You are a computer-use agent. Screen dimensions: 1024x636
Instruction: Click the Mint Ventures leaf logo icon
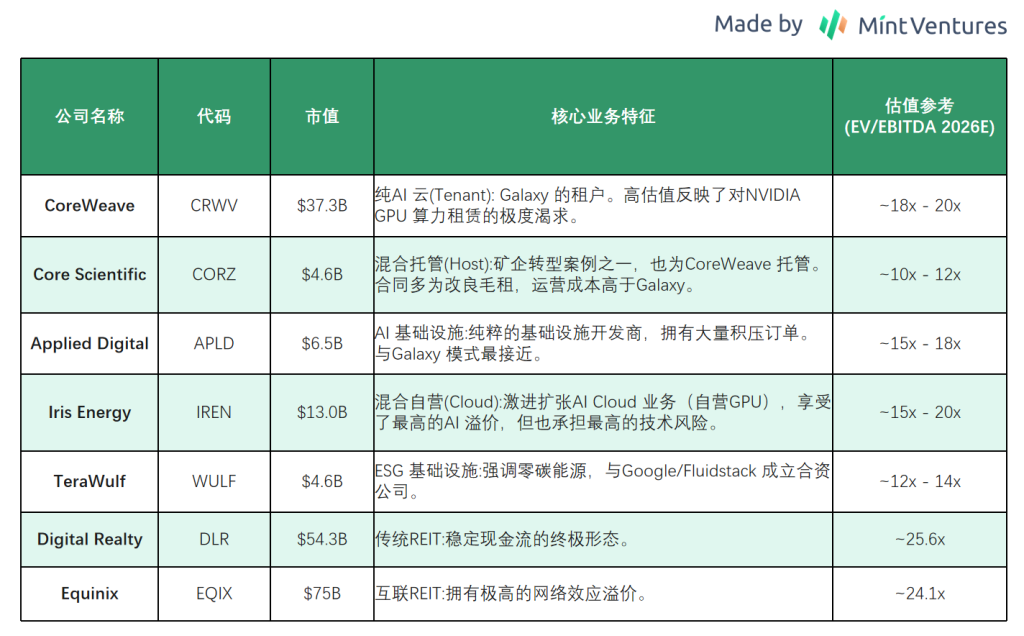833,25
